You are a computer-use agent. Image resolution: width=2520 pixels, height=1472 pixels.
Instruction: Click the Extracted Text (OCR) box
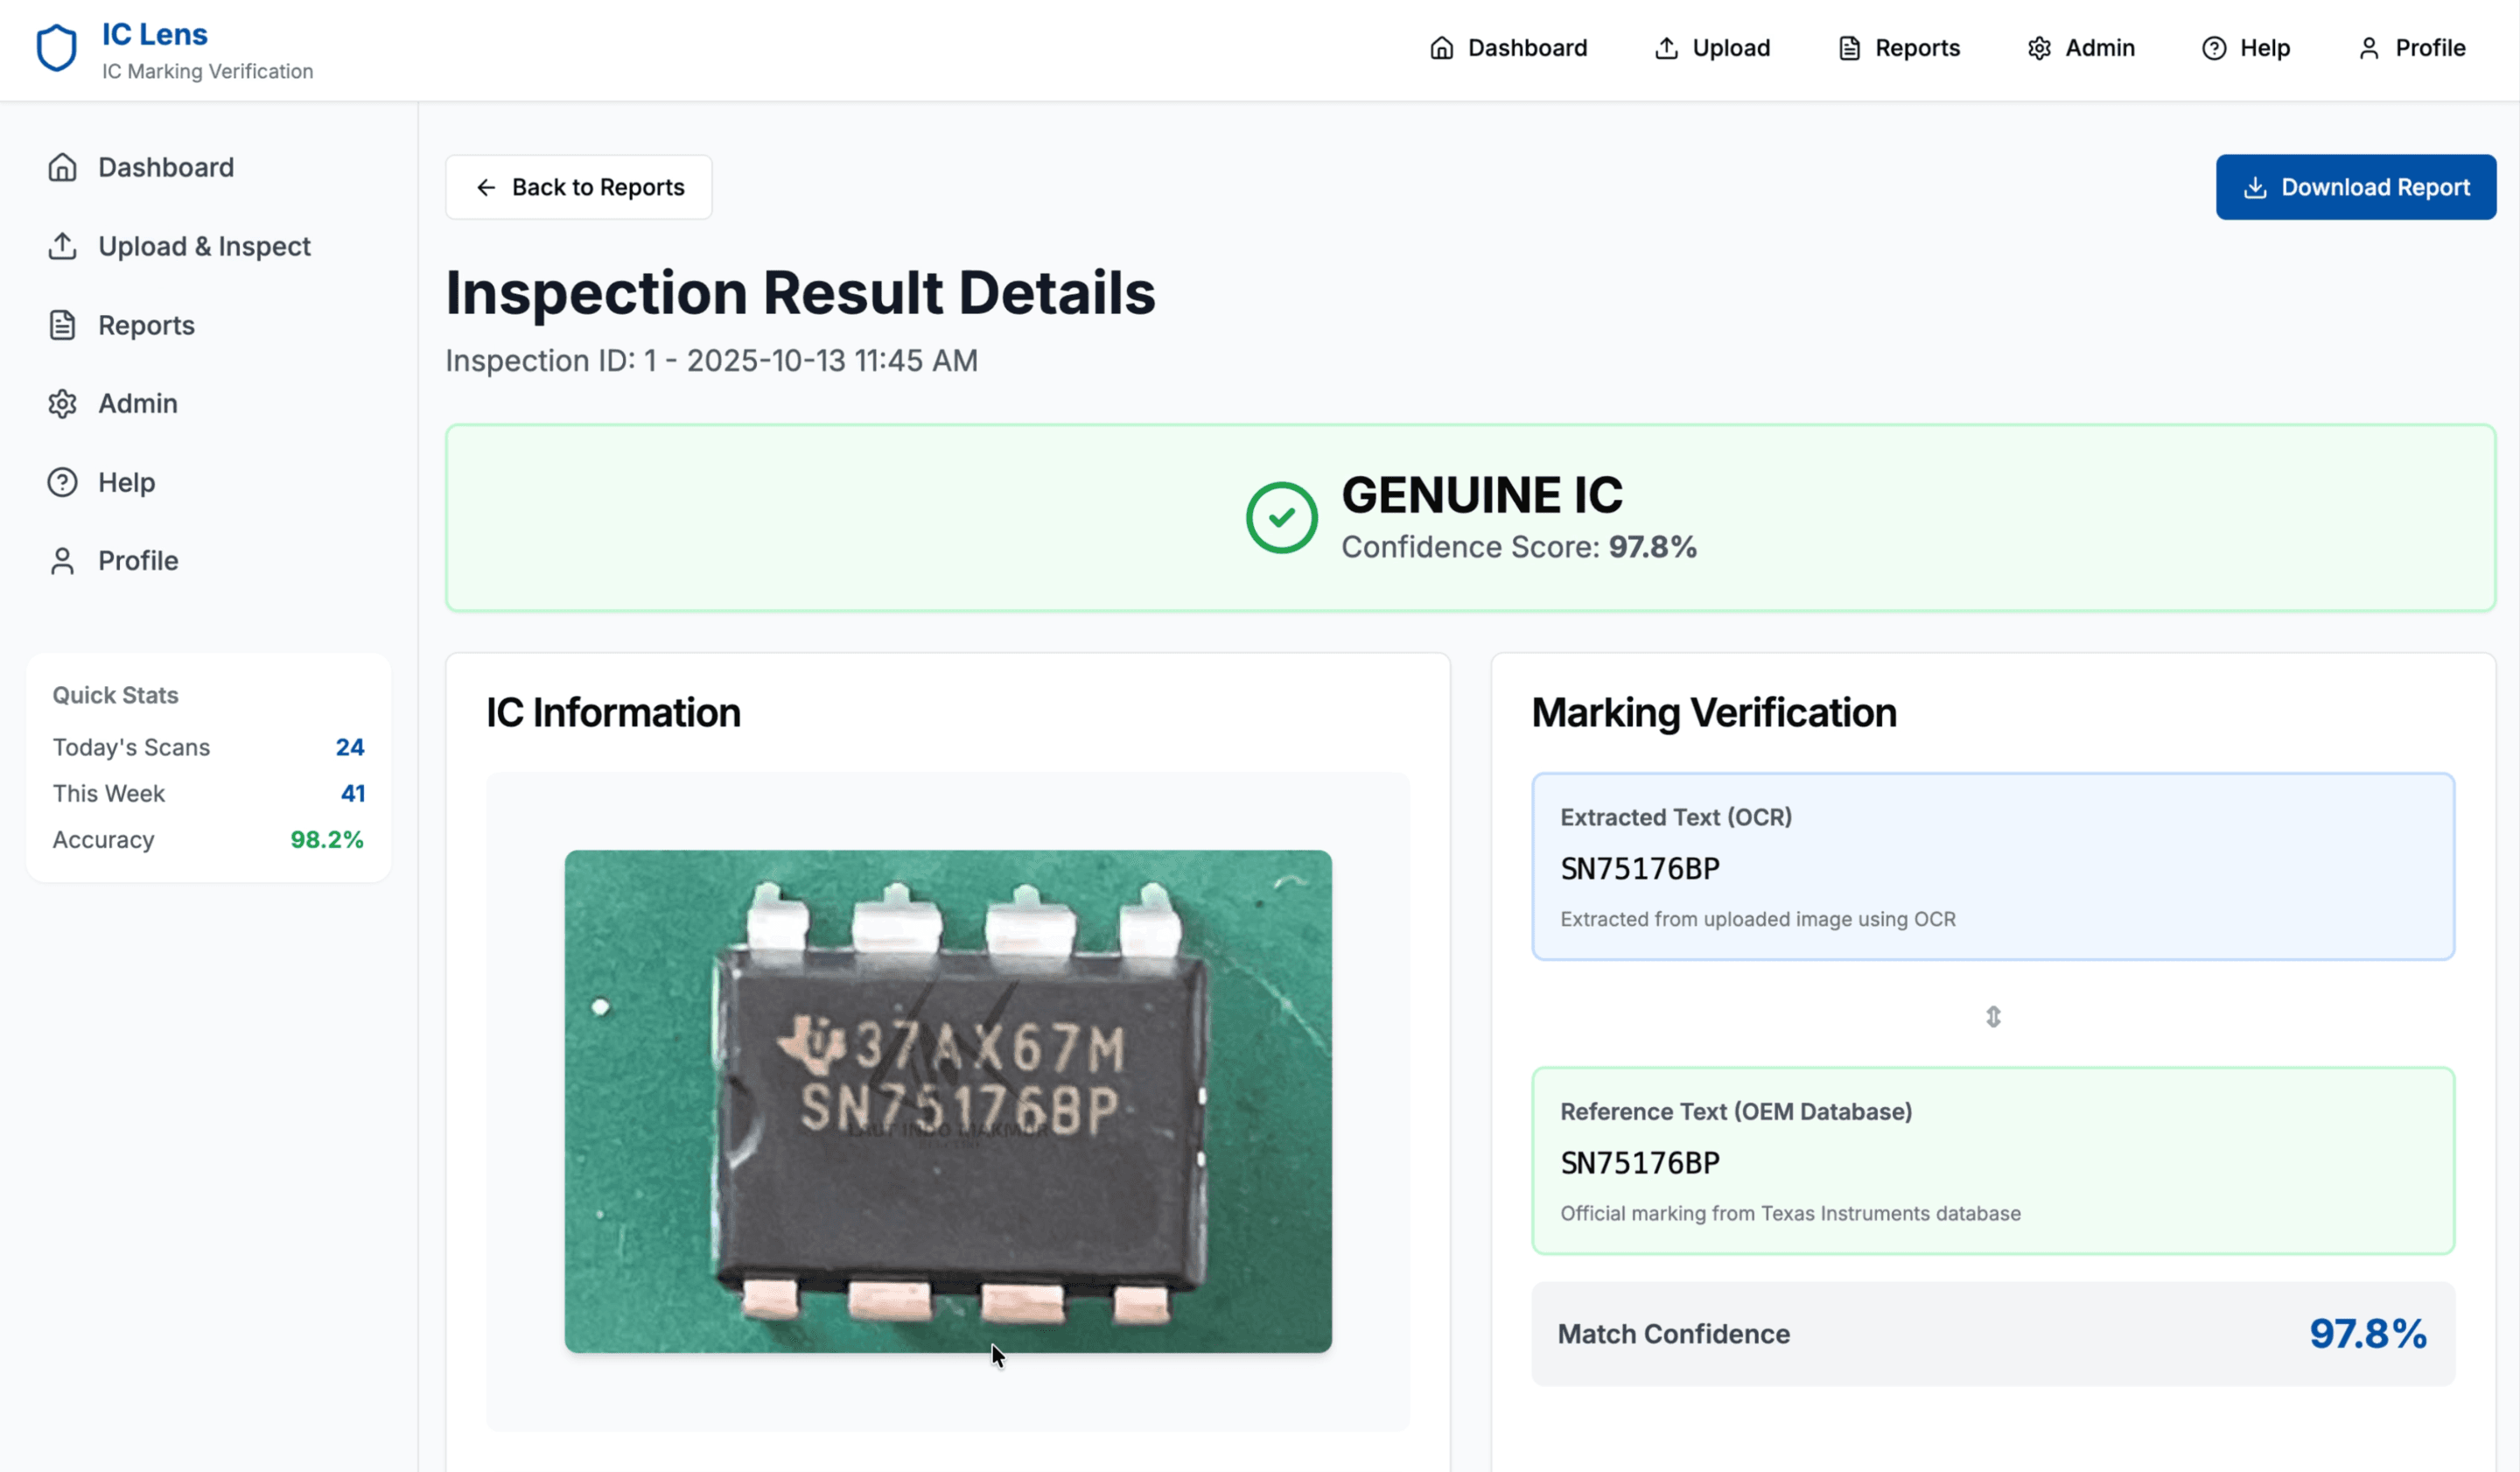[1992, 866]
